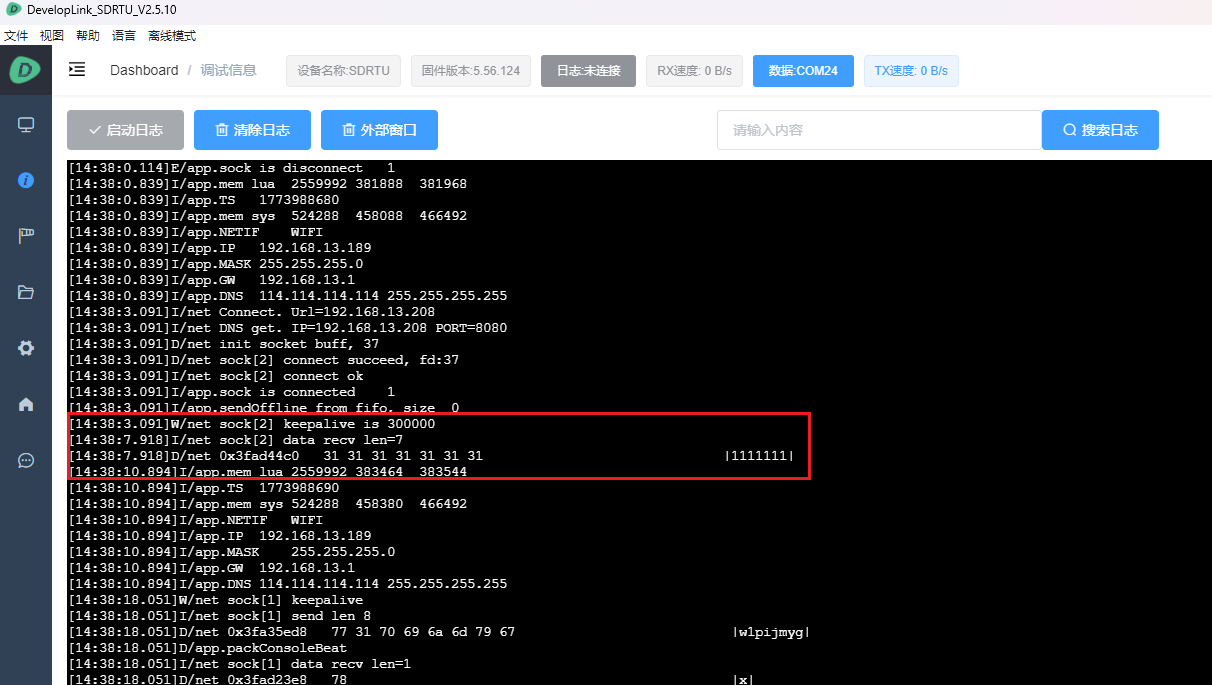Click the 清除日志 button
This screenshot has height=685, width=1212.
252,130
